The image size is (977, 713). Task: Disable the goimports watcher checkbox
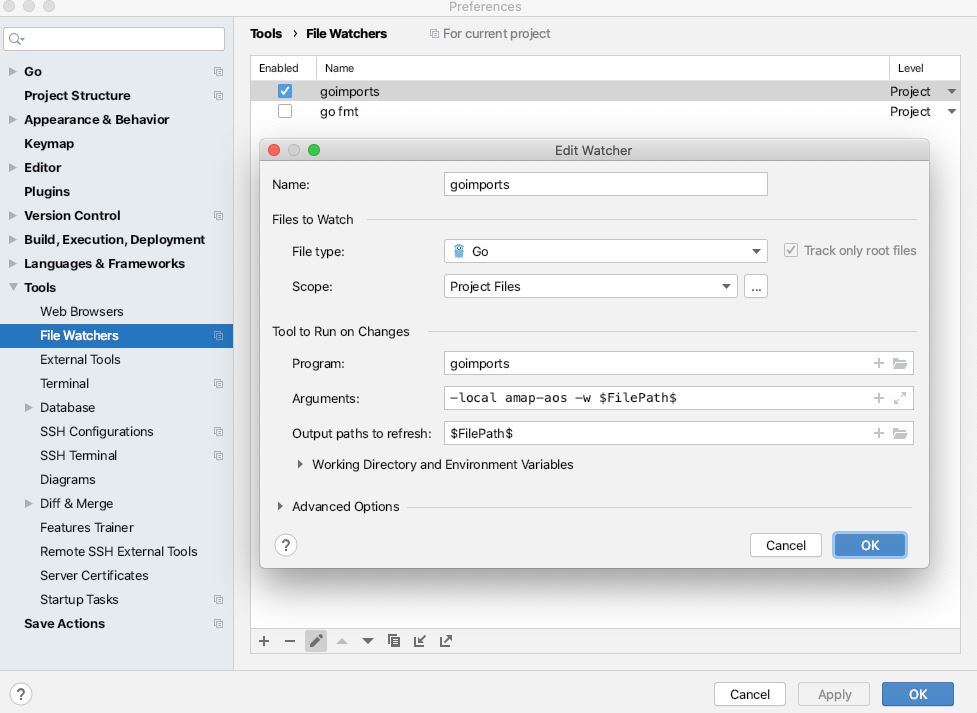click(285, 91)
